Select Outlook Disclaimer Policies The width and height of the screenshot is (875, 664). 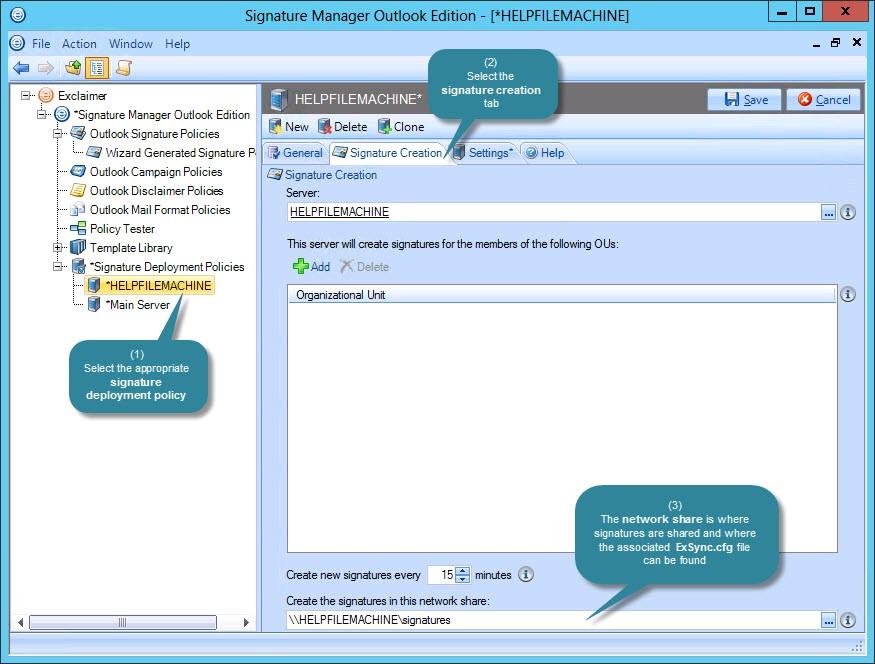point(156,190)
